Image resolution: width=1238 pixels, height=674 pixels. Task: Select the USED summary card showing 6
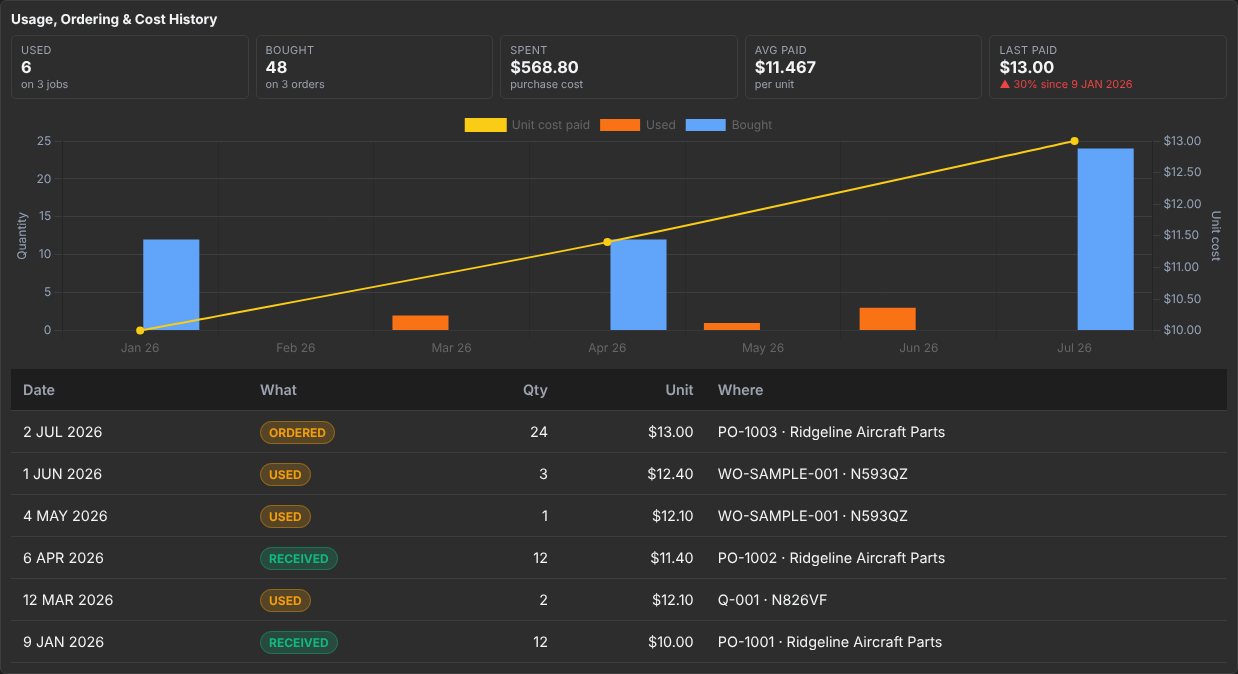(130, 67)
